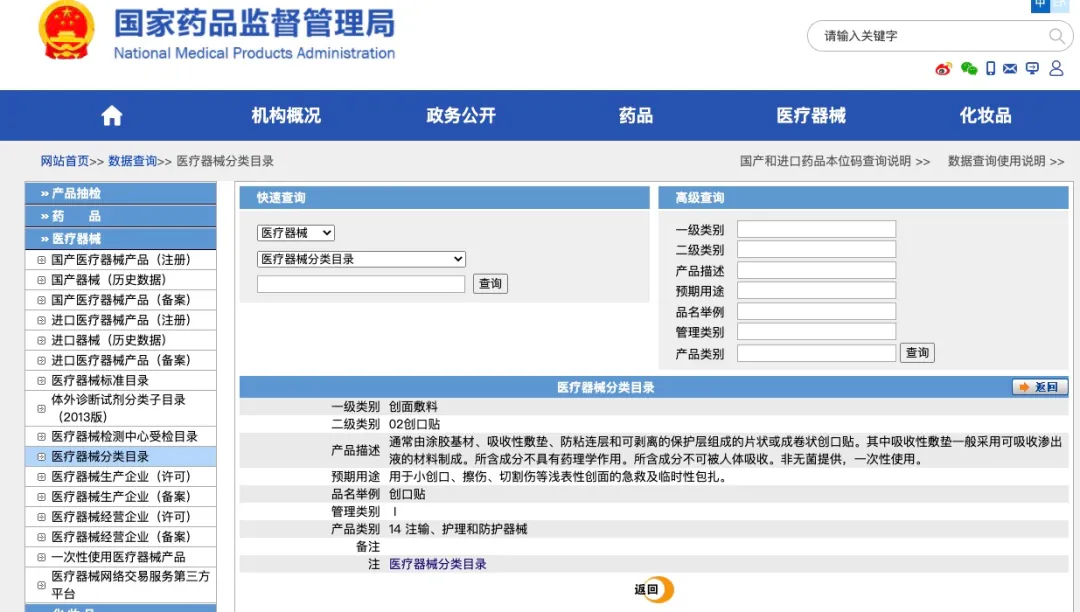This screenshot has height=612, width=1080.
Task: Expand the 药品 sidebar section
Action: coord(120,215)
